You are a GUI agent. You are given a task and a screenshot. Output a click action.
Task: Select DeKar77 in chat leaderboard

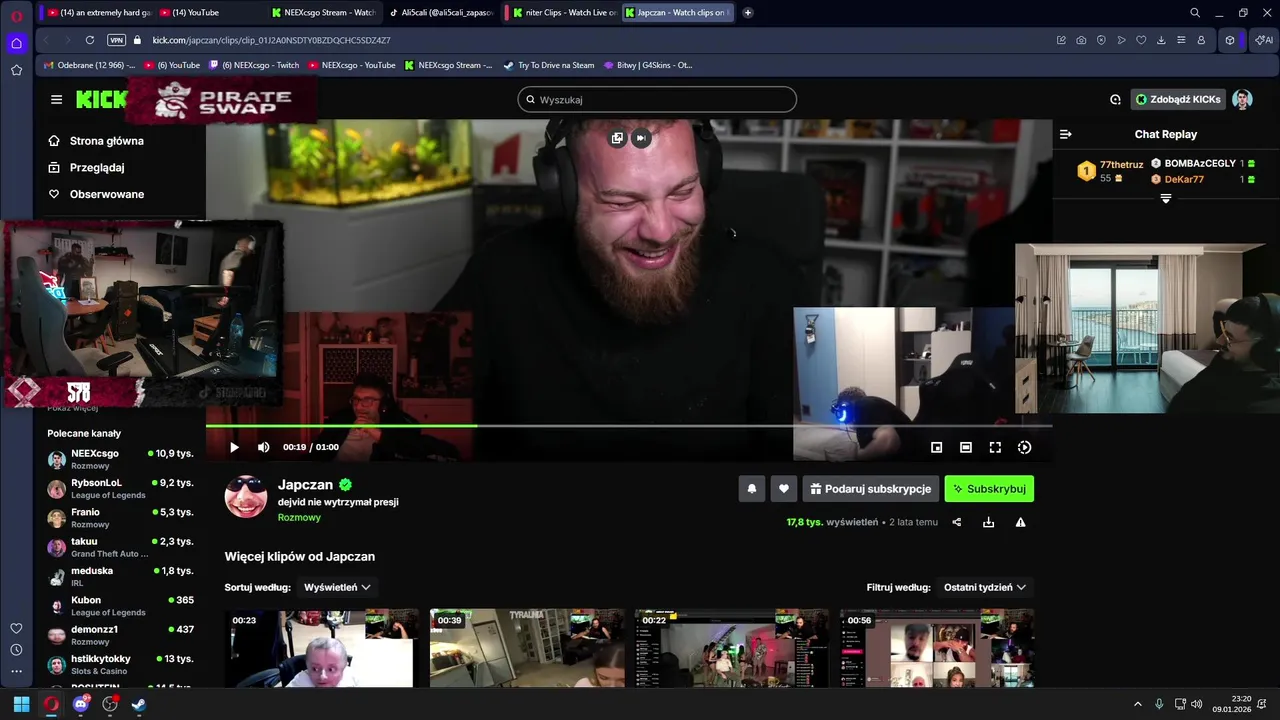pos(1184,179)
